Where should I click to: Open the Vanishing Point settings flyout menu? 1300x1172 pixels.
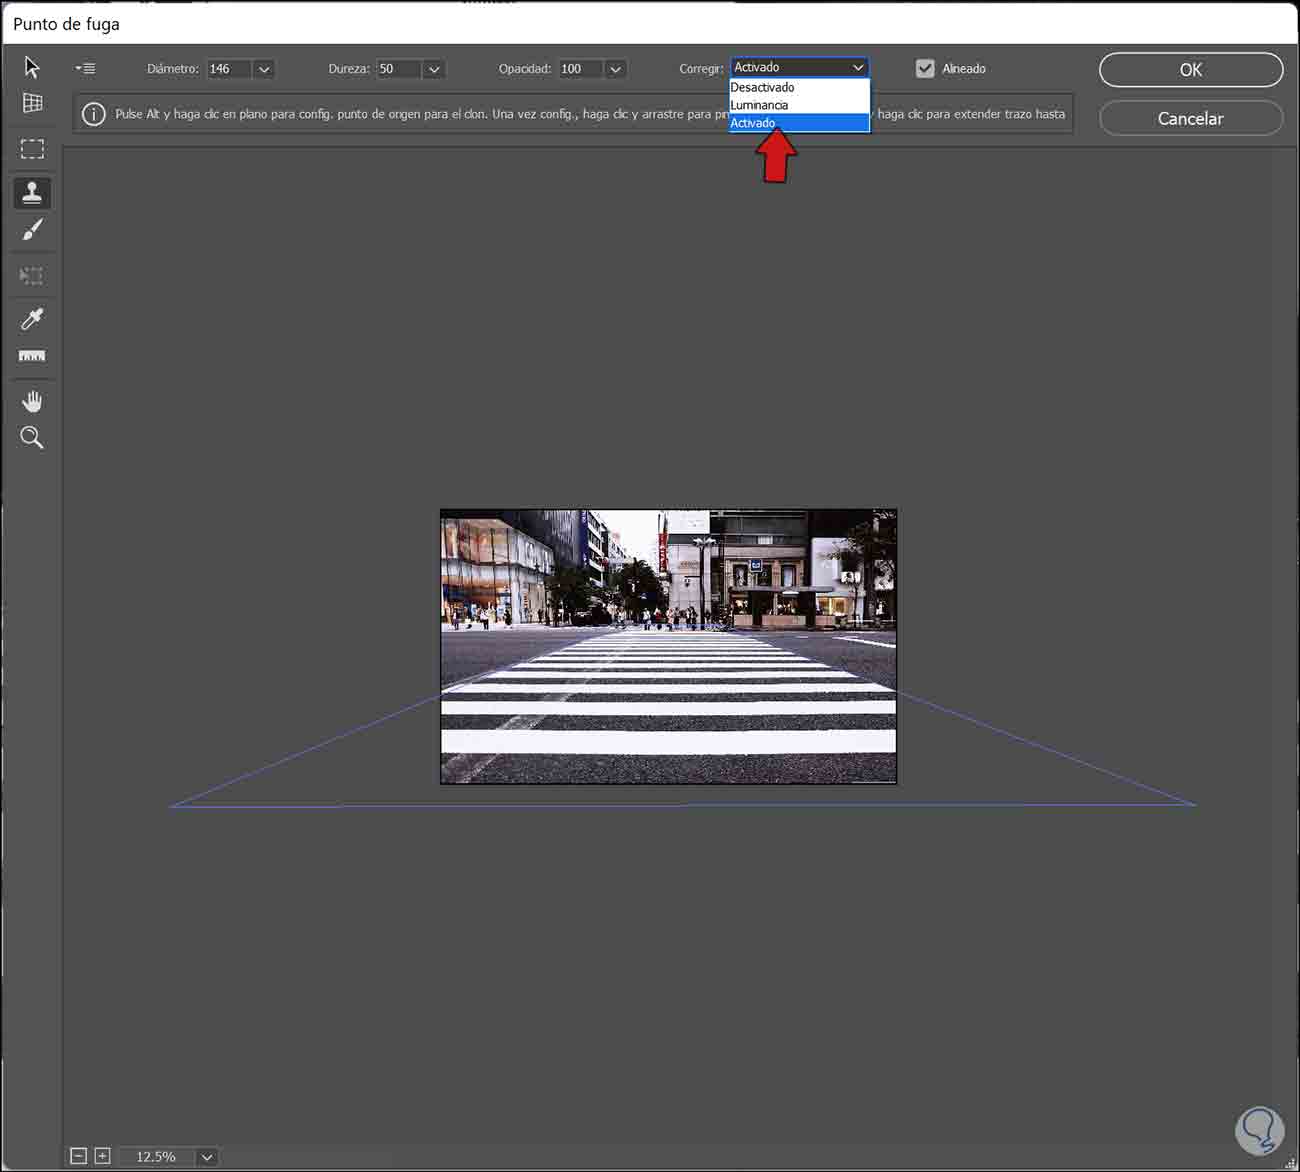[86, 69]
